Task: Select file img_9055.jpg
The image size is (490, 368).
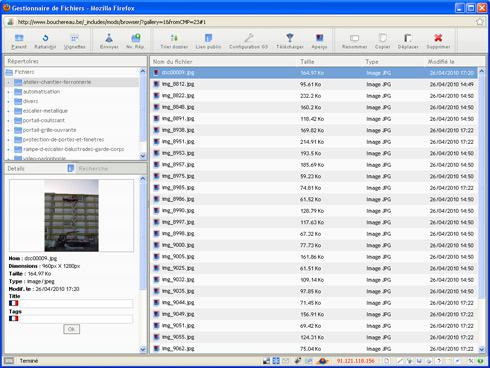Action: click(313, 337)
